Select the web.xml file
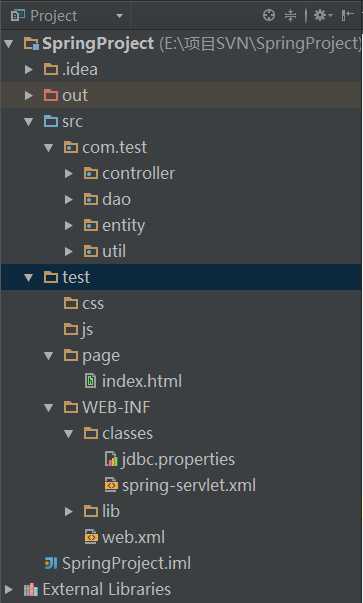Viewport: 363px width, 603px height. tap(125, 537)
